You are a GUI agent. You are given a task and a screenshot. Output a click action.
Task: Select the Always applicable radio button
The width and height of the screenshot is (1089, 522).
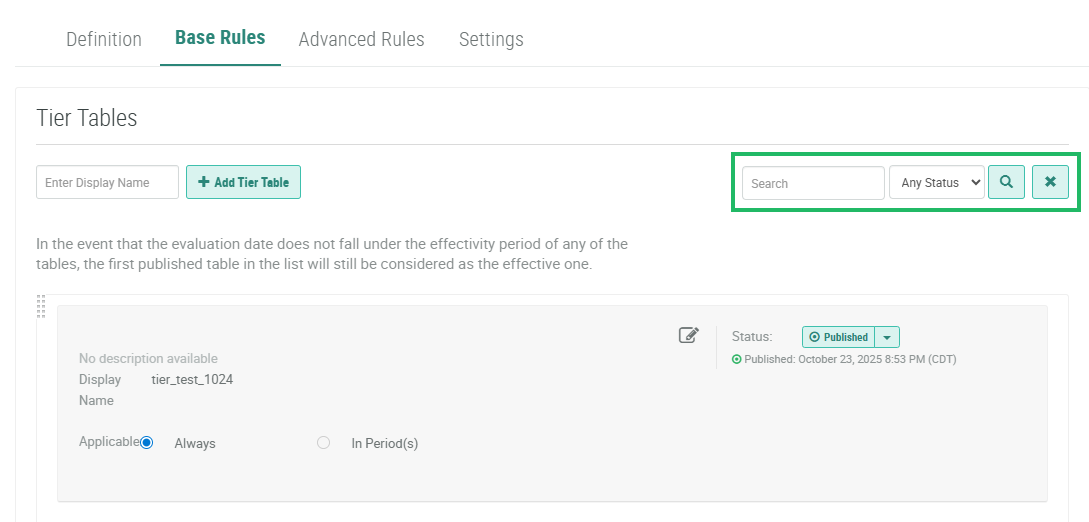[x=147, y=442]
